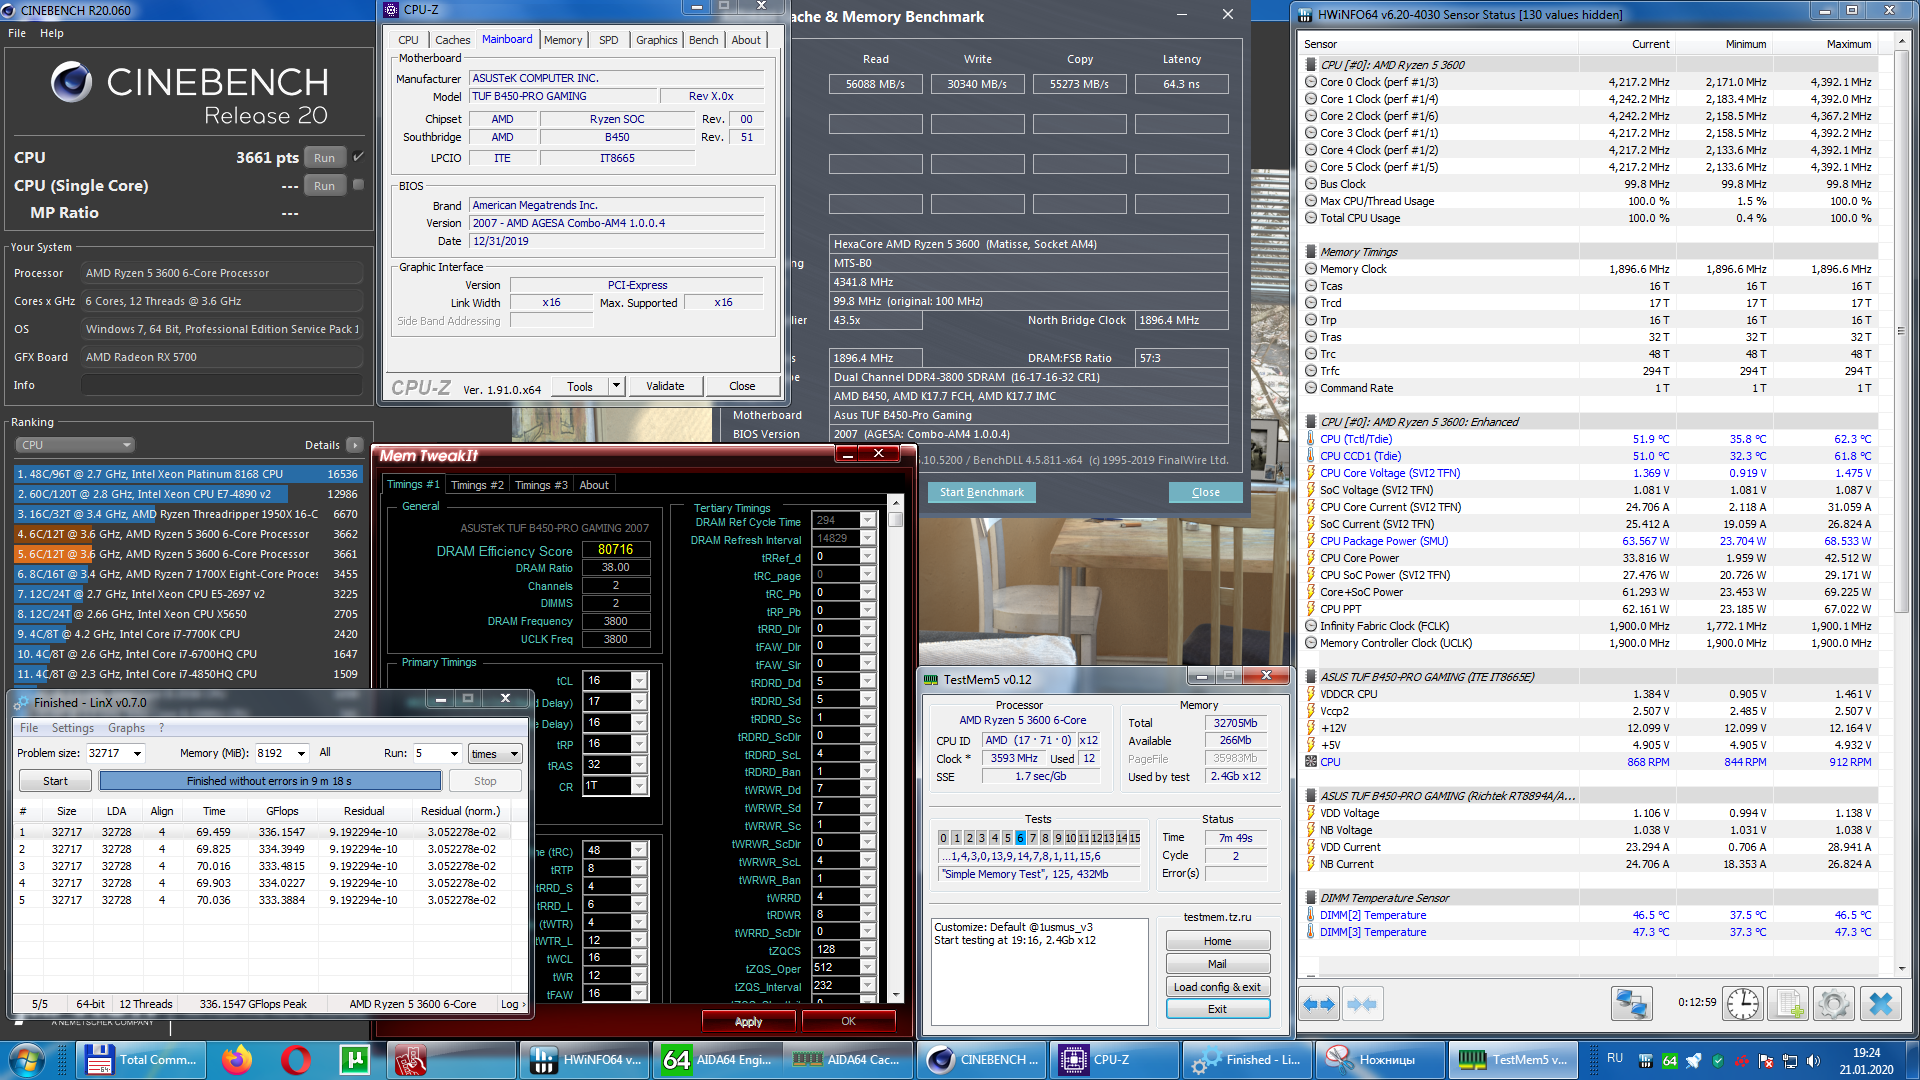Open HWiNFO sensor settings gear icon
The width and height of the screenshot is (1920, 1080).
click(1834, 1004)
